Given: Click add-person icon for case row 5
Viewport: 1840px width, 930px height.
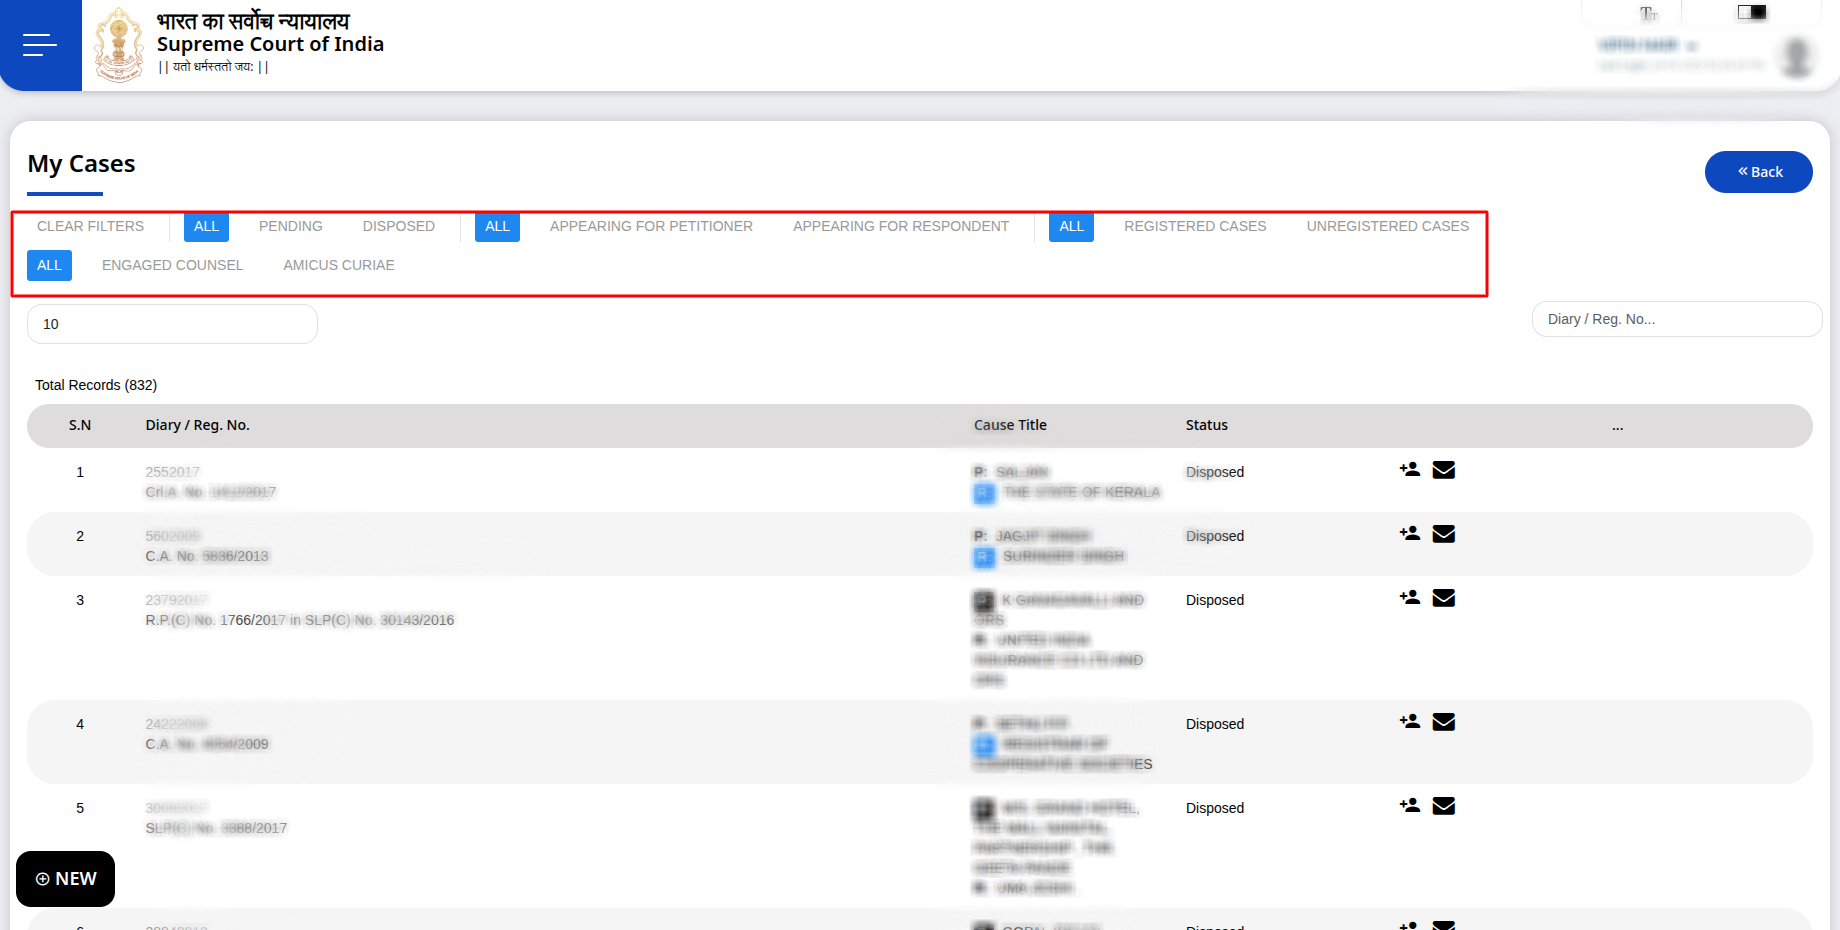Looking at the screenshot, I should pyautogui.click(x=1409, y=806).
